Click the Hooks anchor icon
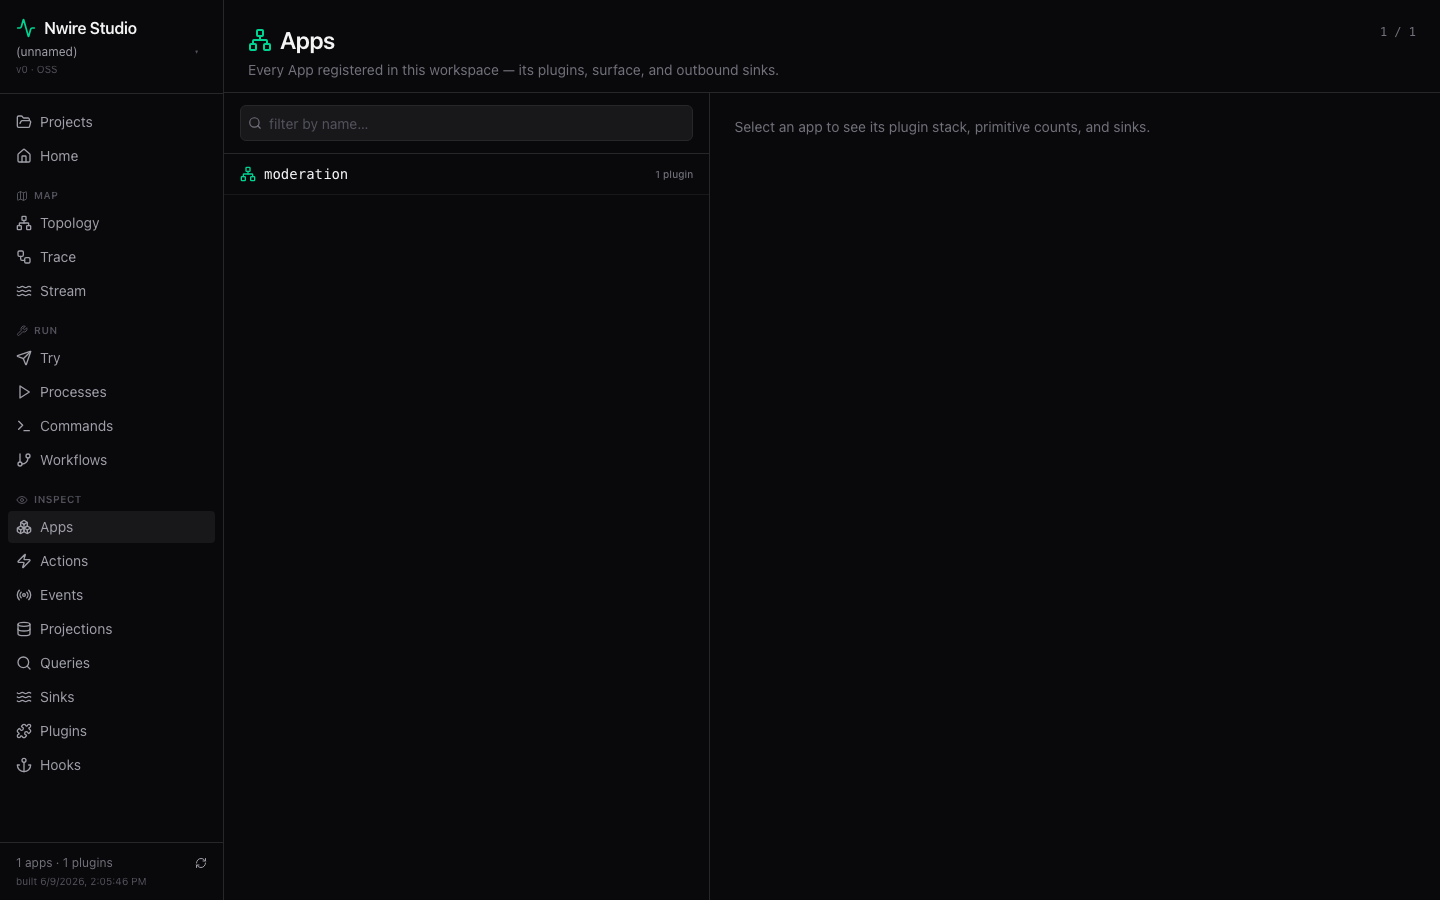The height and width of the screenshot is (900, 1440). pos(24,765)
